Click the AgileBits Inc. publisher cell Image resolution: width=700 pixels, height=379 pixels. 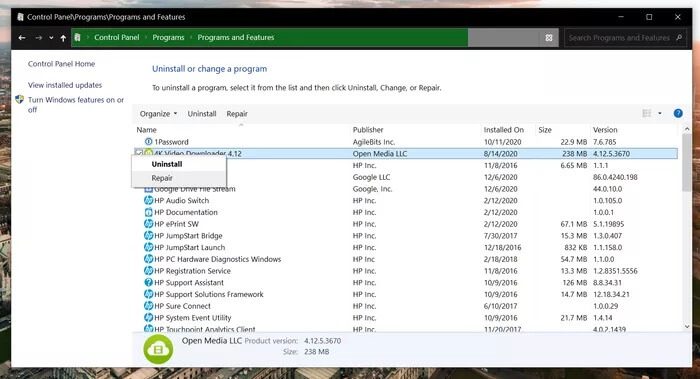coord(374,142)
